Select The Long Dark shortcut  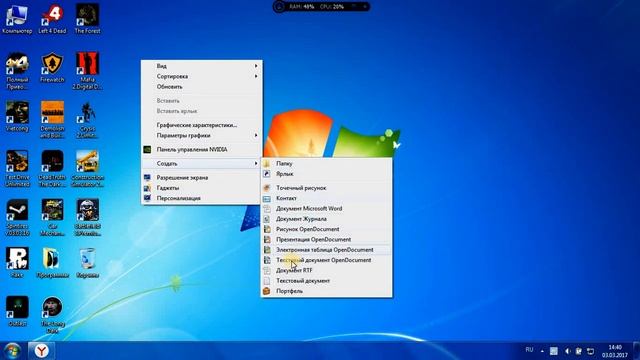(52, 315)
